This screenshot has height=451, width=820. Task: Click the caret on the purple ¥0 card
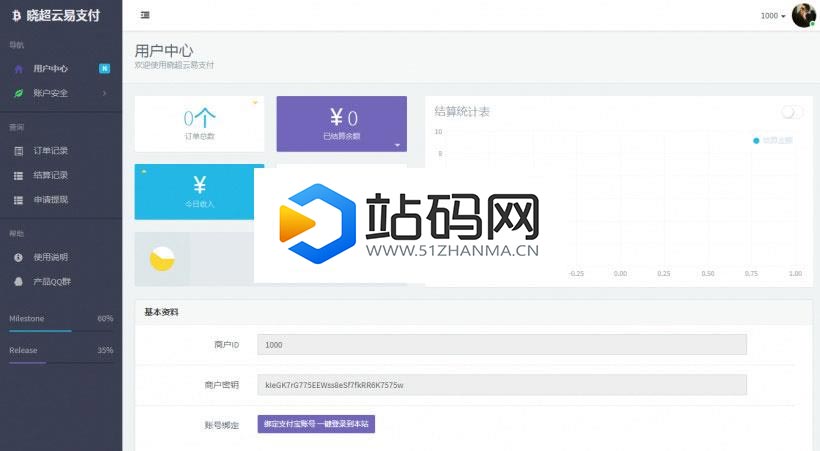coord(397,145)
